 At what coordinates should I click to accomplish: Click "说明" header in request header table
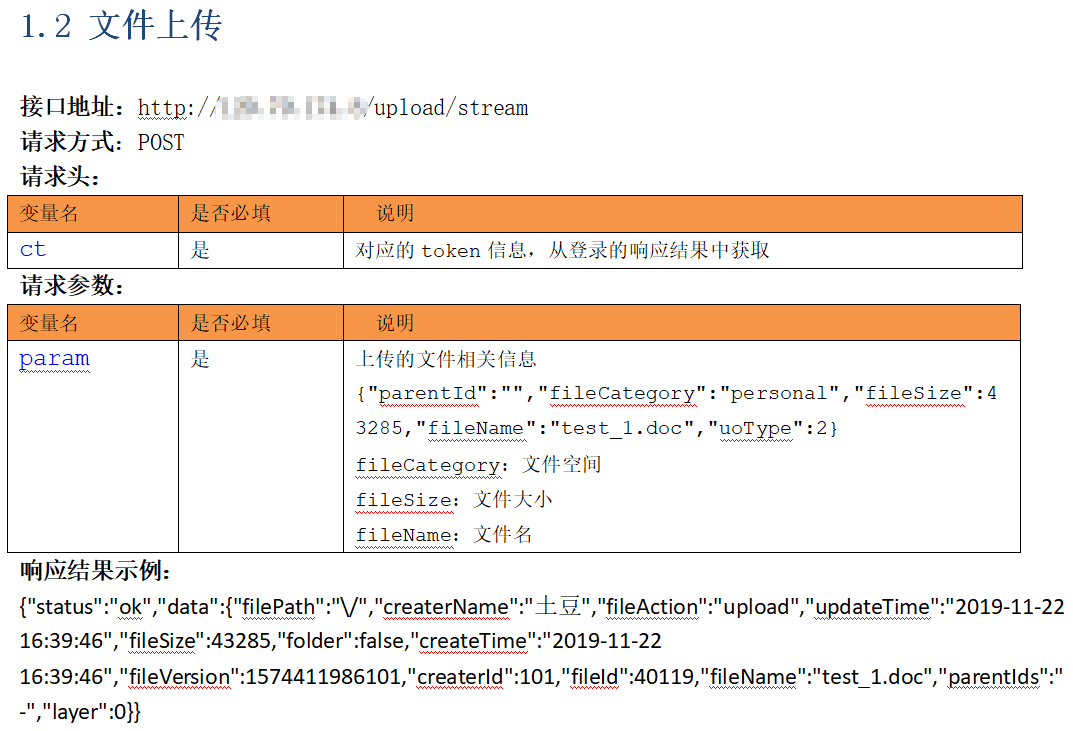(395, 214)
